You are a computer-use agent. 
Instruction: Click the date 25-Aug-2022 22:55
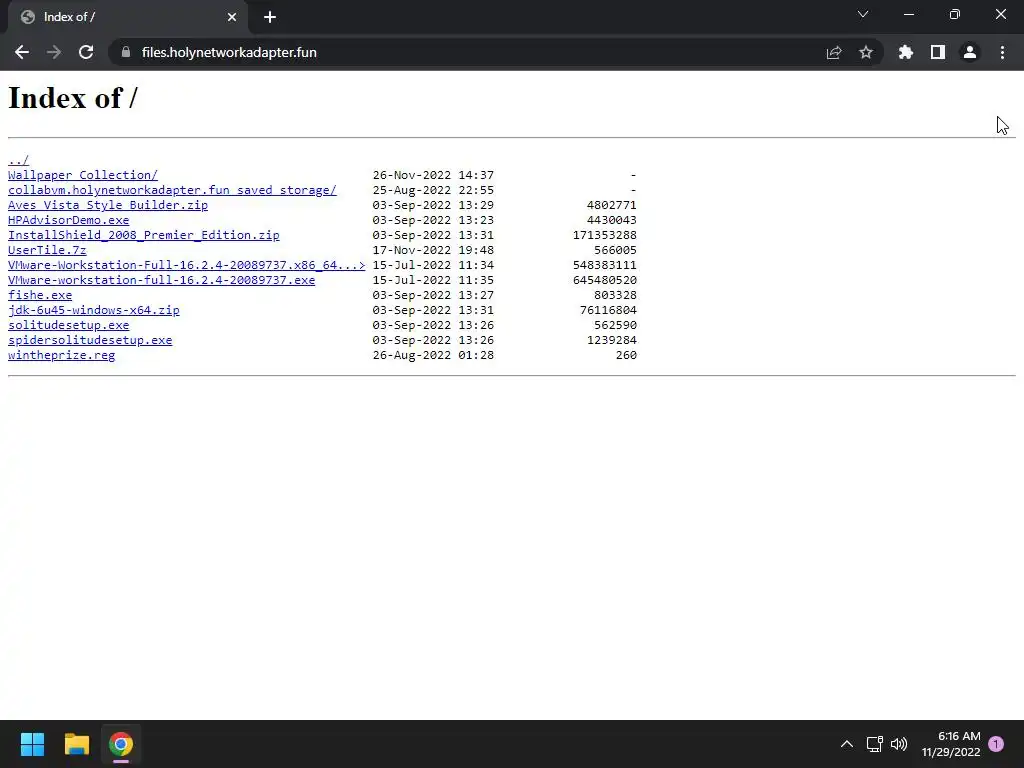point(433,190)
